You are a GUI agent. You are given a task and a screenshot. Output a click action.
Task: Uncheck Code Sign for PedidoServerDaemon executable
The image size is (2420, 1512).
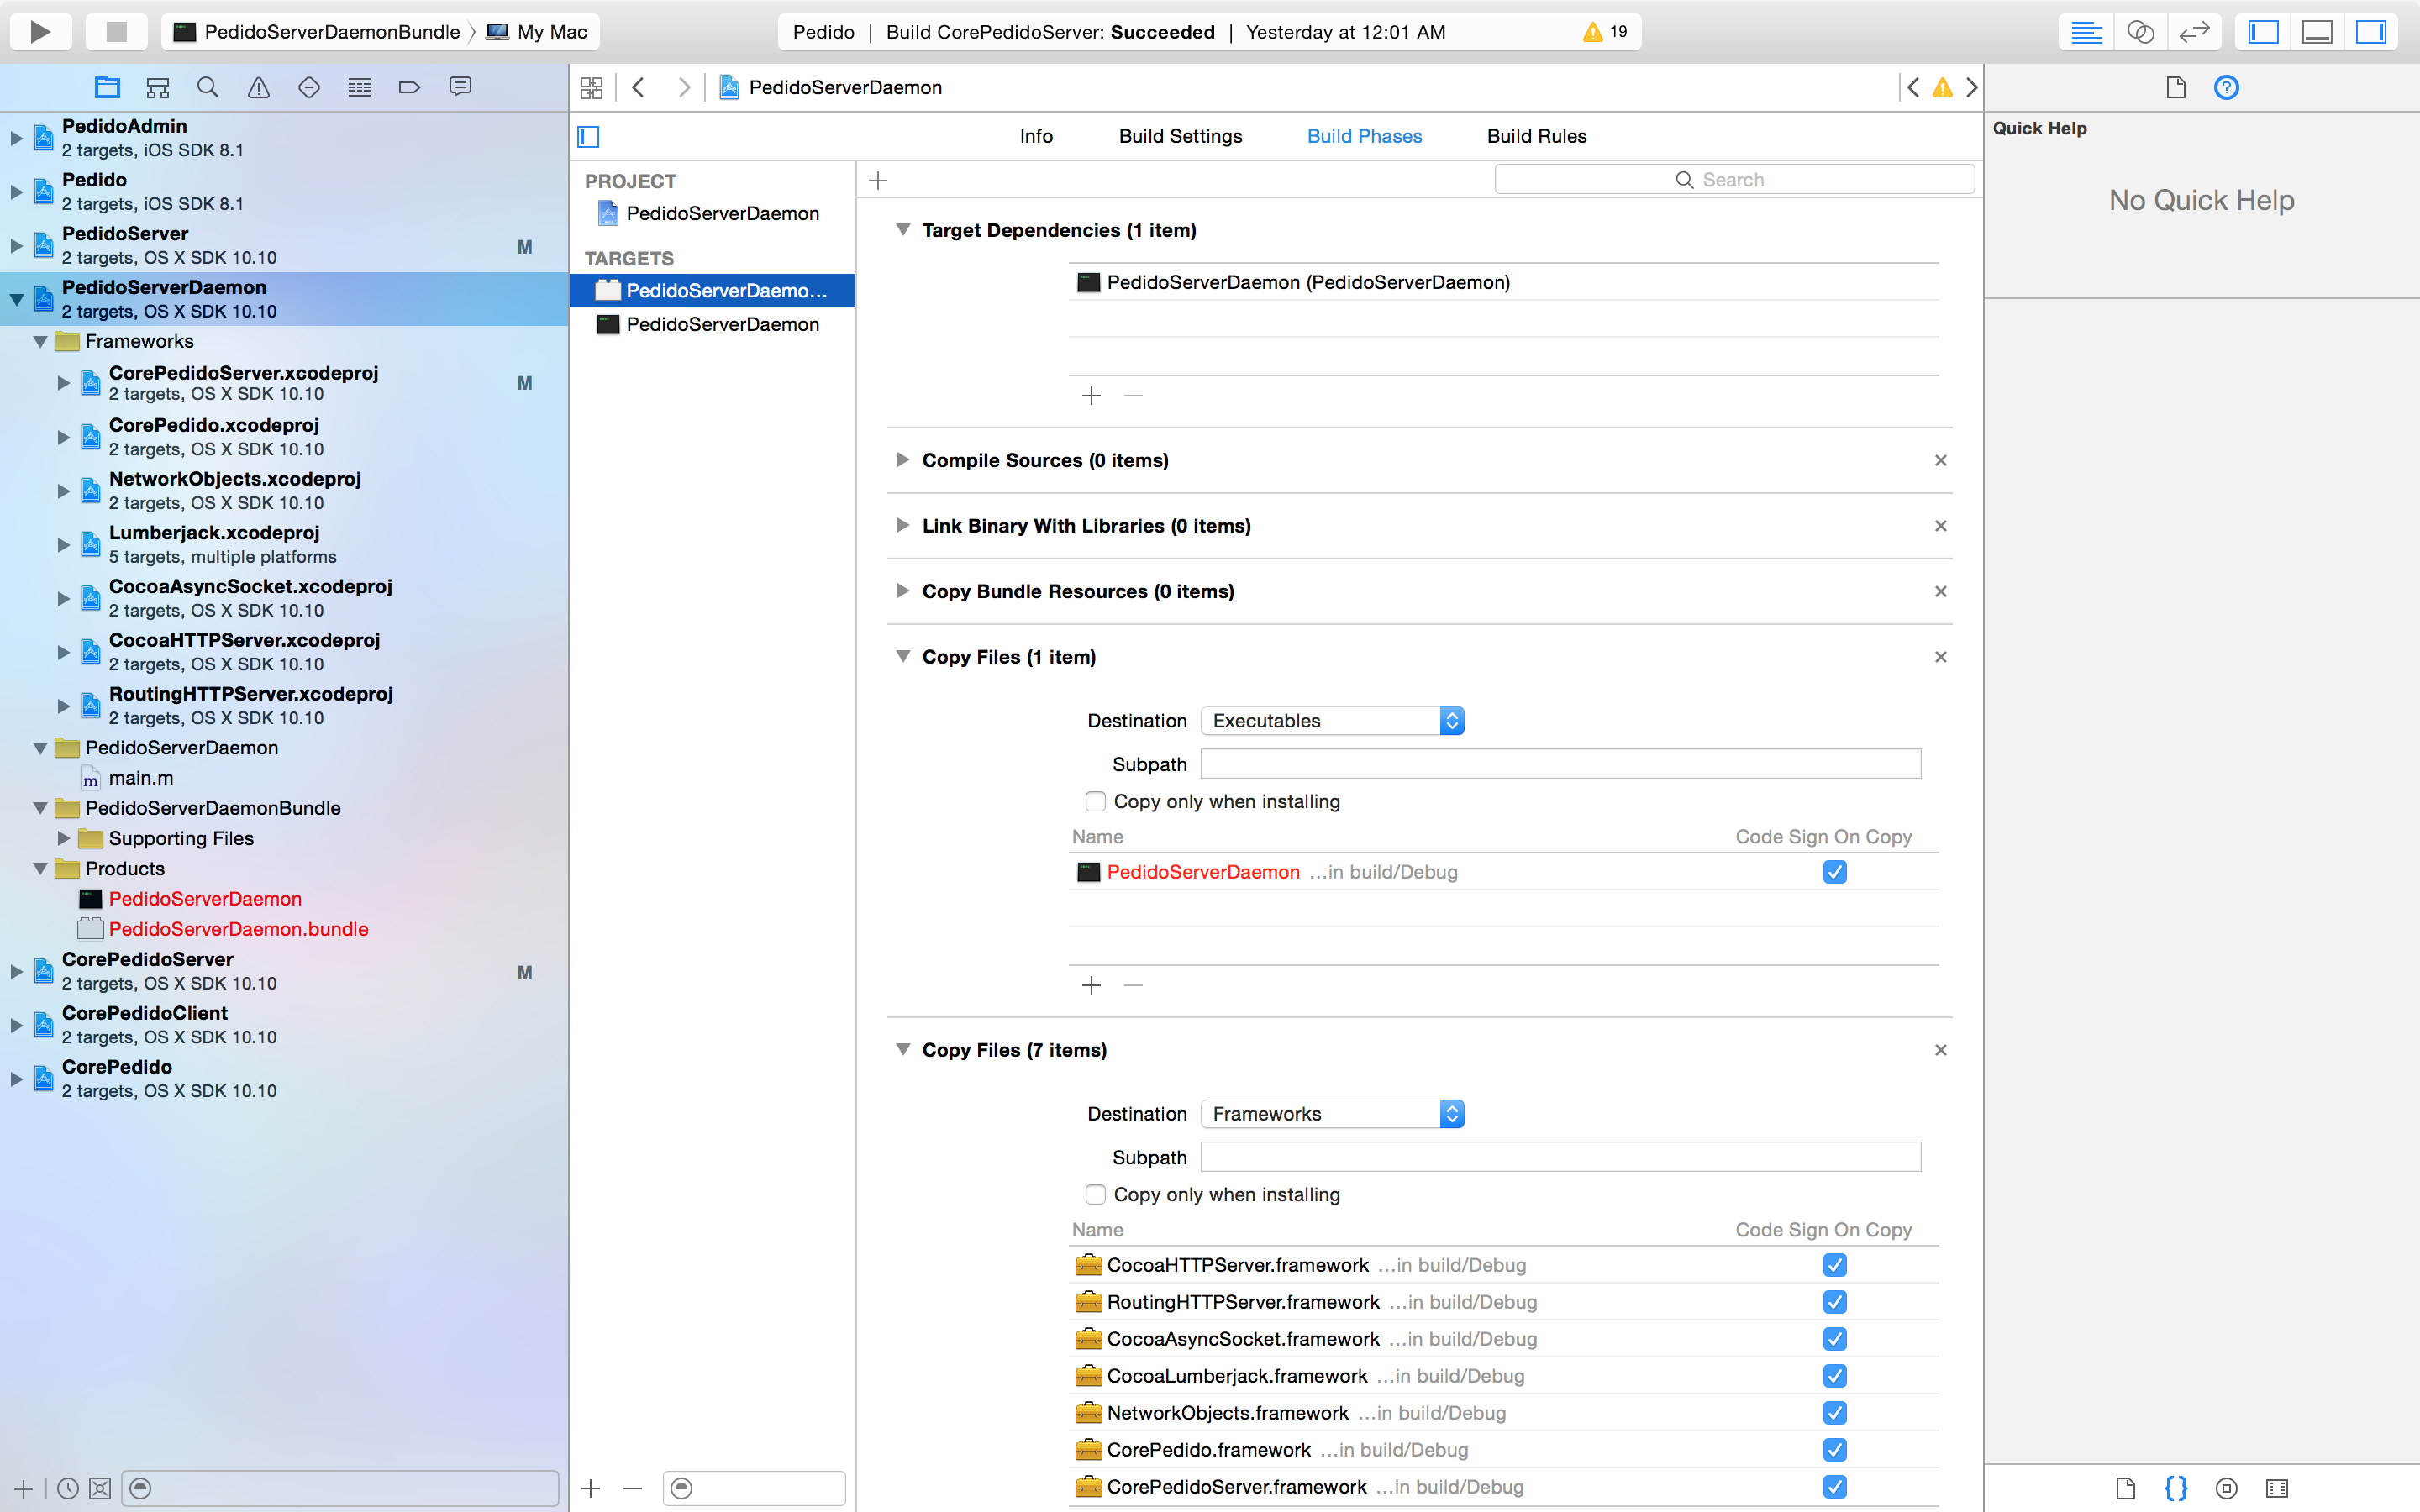[x=1834, y=872]
